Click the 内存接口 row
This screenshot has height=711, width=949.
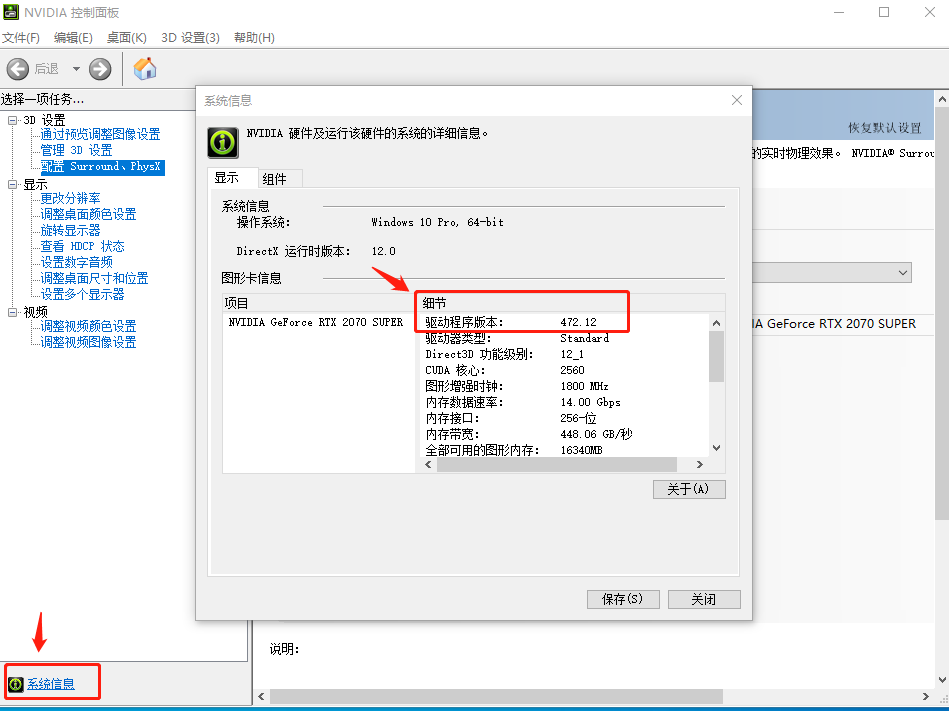point(565,418)
